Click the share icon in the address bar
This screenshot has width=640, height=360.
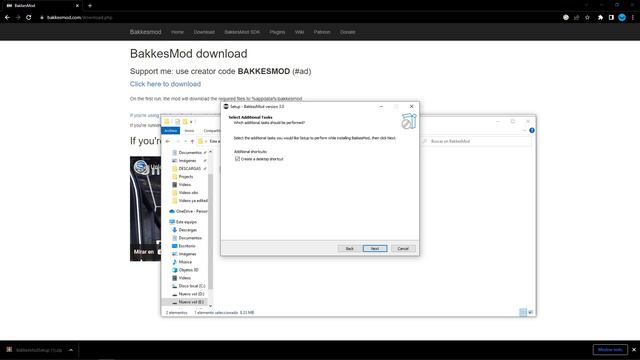pos(576,18)
